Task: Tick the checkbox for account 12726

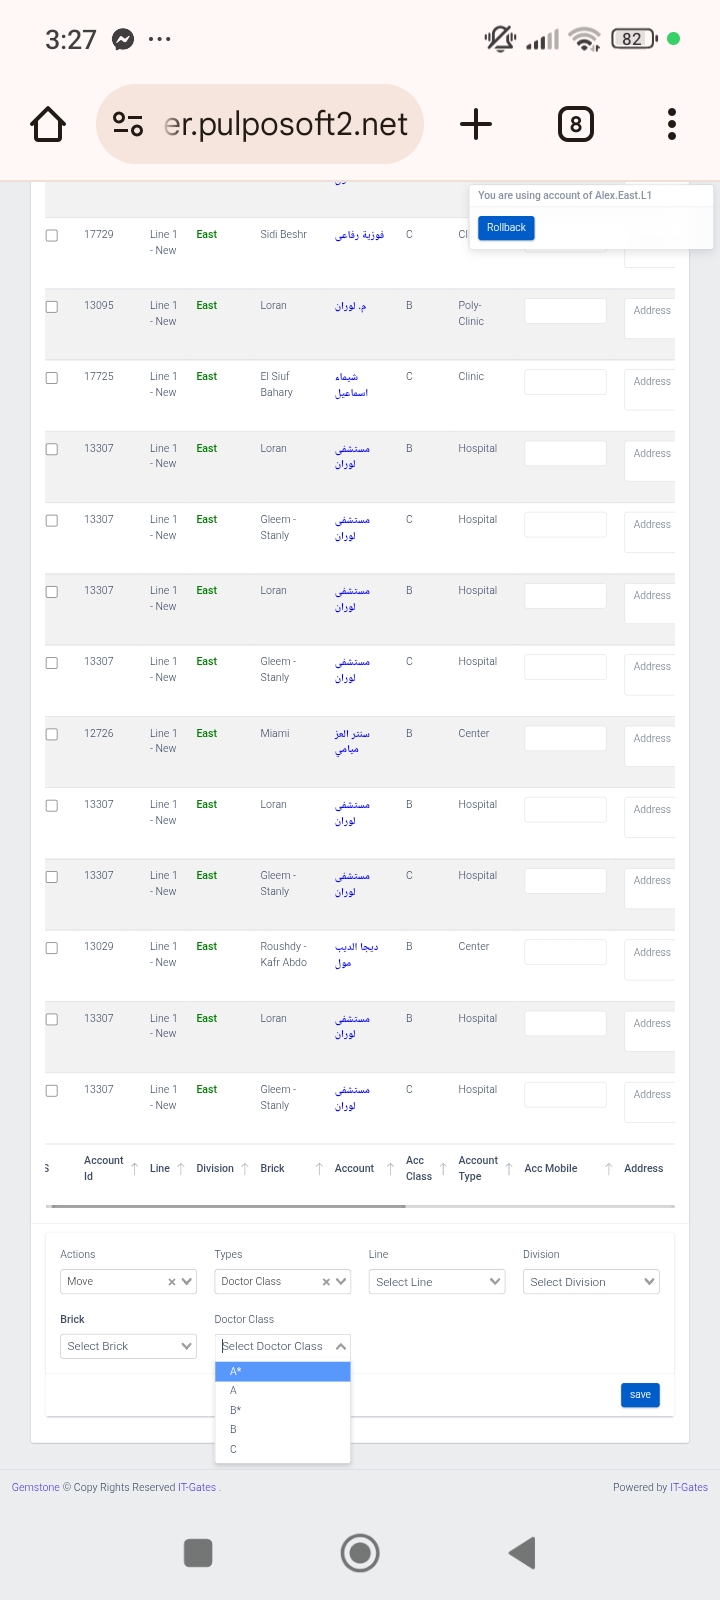Action: (52, 735)
